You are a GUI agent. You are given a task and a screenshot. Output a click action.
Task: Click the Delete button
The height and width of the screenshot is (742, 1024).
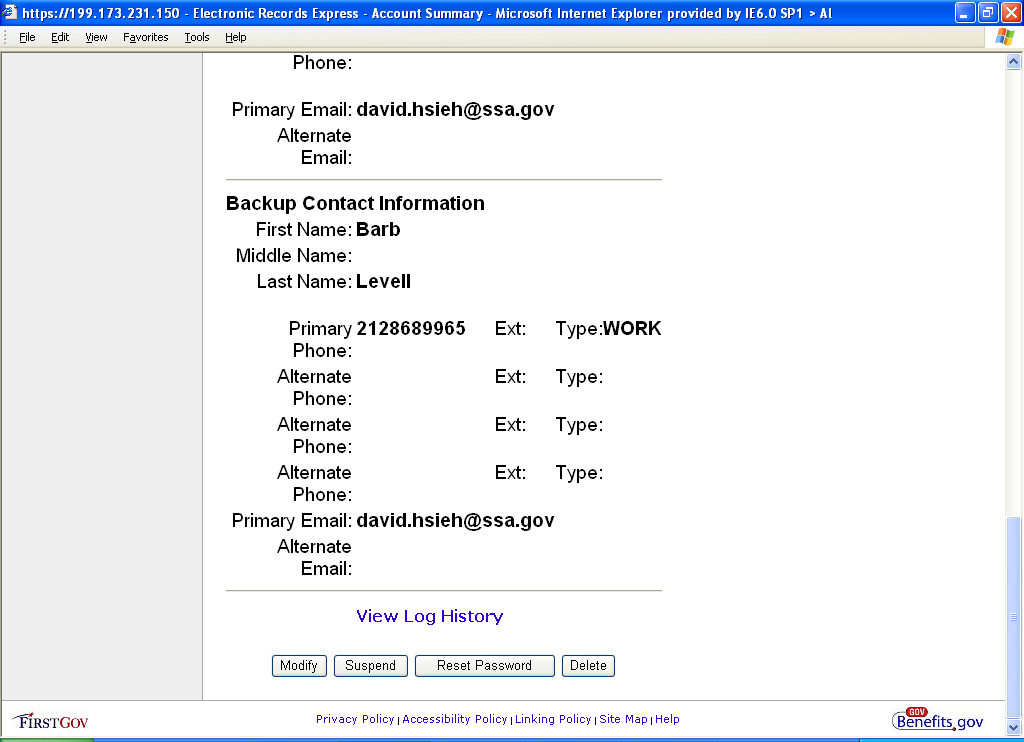point(588,666)
